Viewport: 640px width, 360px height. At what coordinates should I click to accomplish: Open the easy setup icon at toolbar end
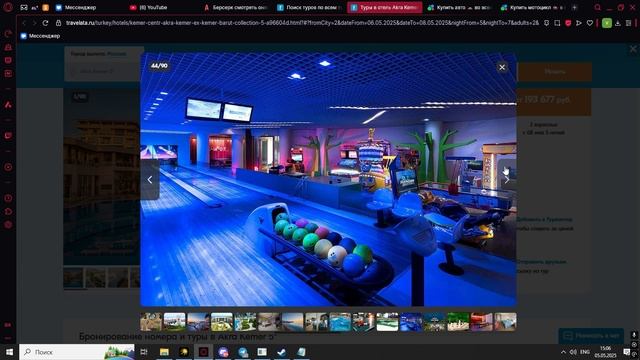(x=629, y=23)
